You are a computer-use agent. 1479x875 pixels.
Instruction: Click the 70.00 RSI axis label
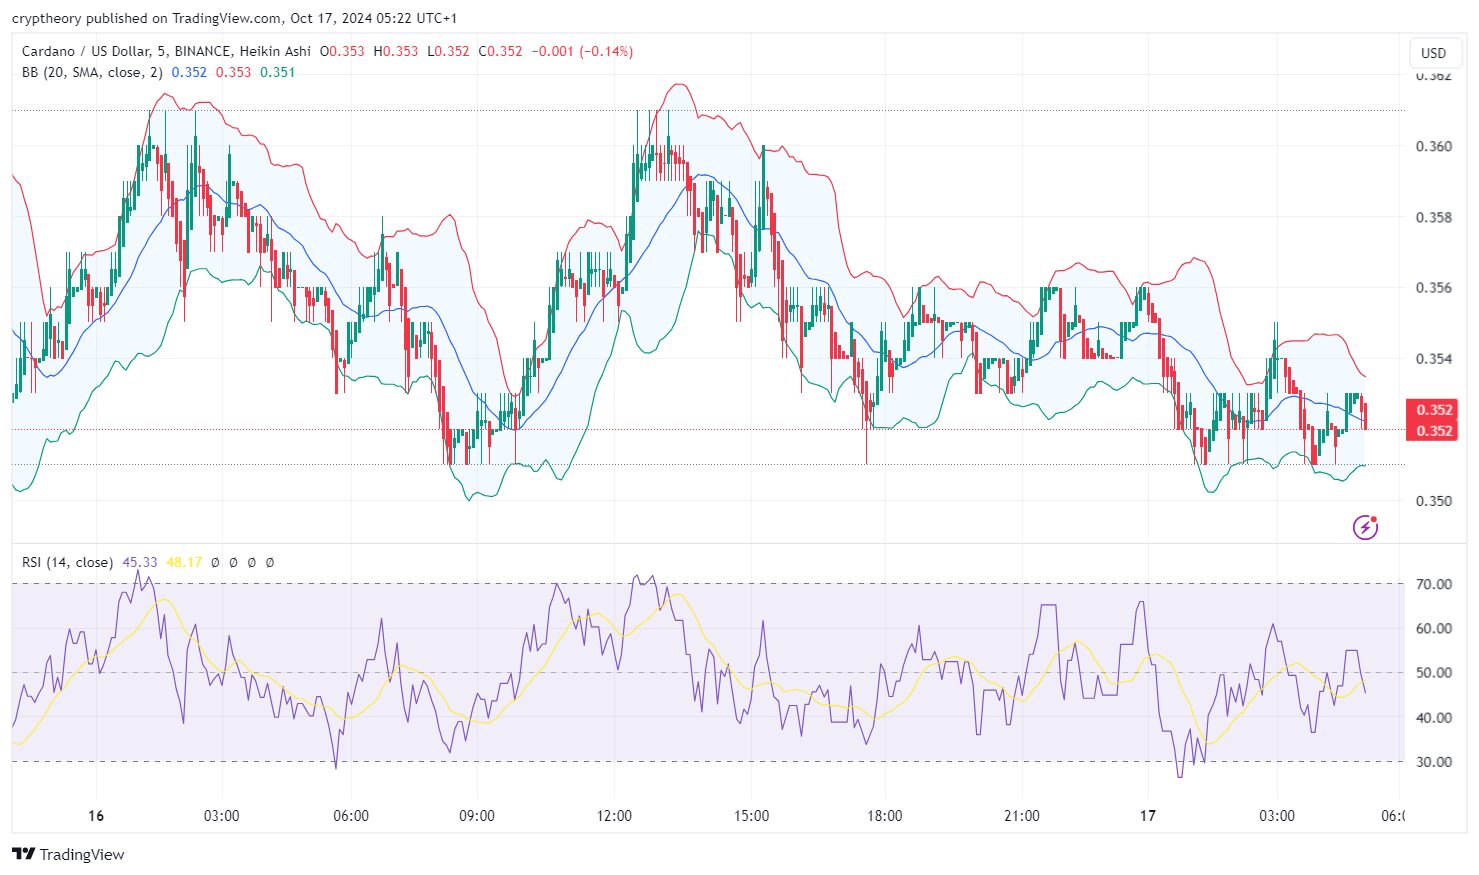pyautogui.click(x=1434, y=584)
